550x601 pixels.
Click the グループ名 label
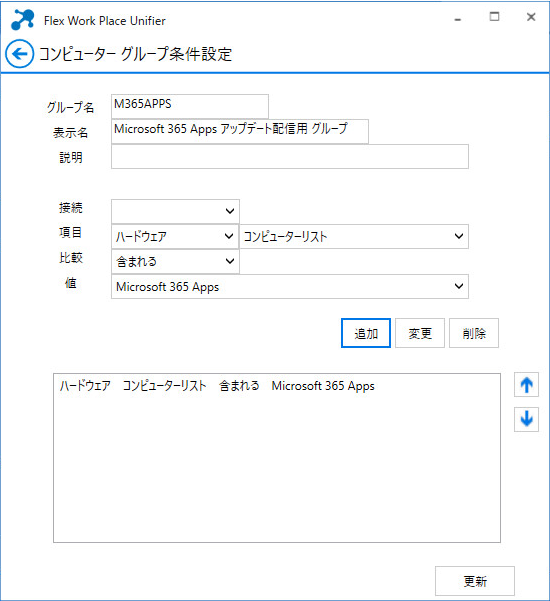[x=70, y=107]
